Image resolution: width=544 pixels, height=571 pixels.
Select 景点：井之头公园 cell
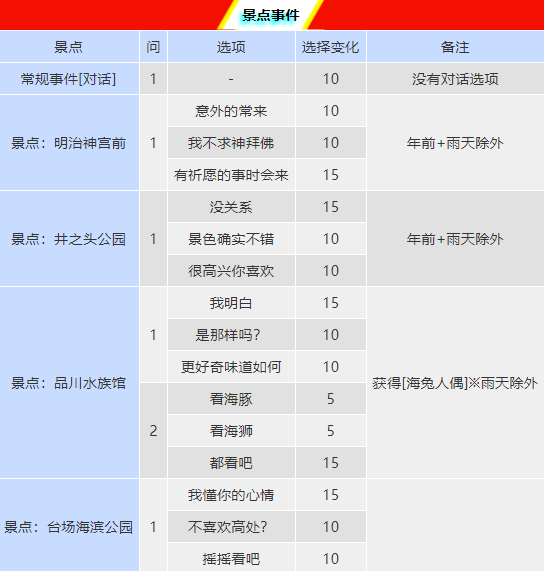tap(69, 239)
